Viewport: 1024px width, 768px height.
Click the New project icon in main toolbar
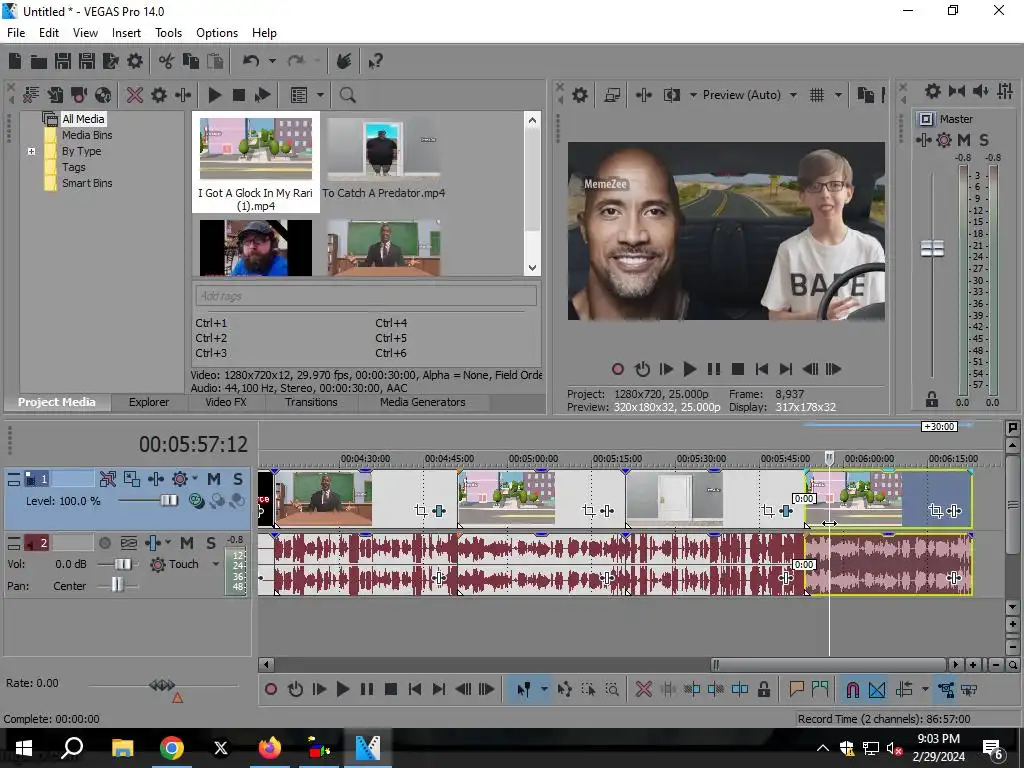[15, 61]
